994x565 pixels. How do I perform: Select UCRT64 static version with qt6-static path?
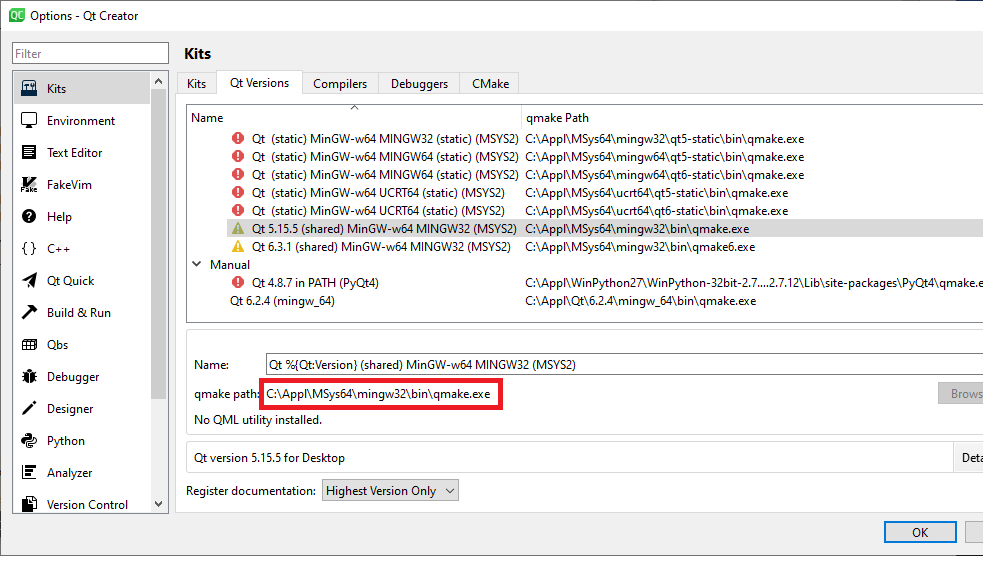(378, 211)
